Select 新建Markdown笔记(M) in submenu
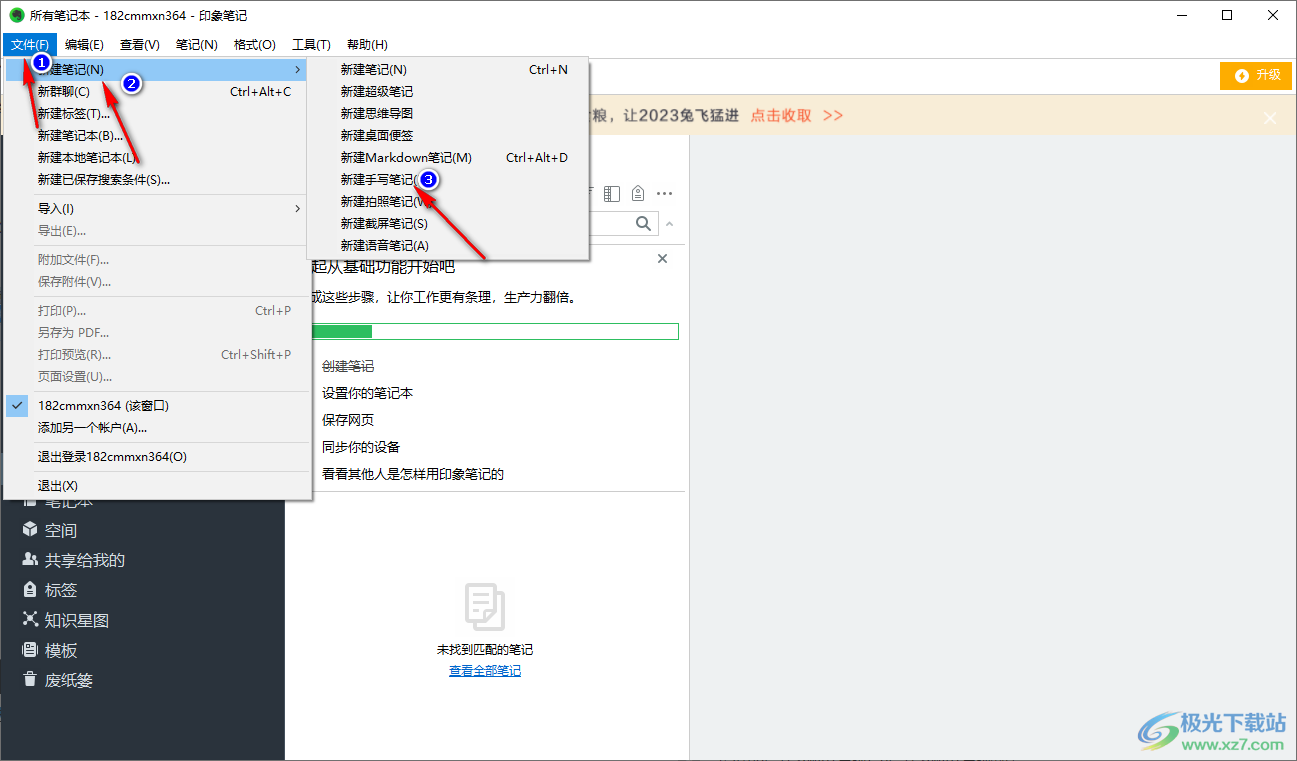 click(x=448, y=158)
